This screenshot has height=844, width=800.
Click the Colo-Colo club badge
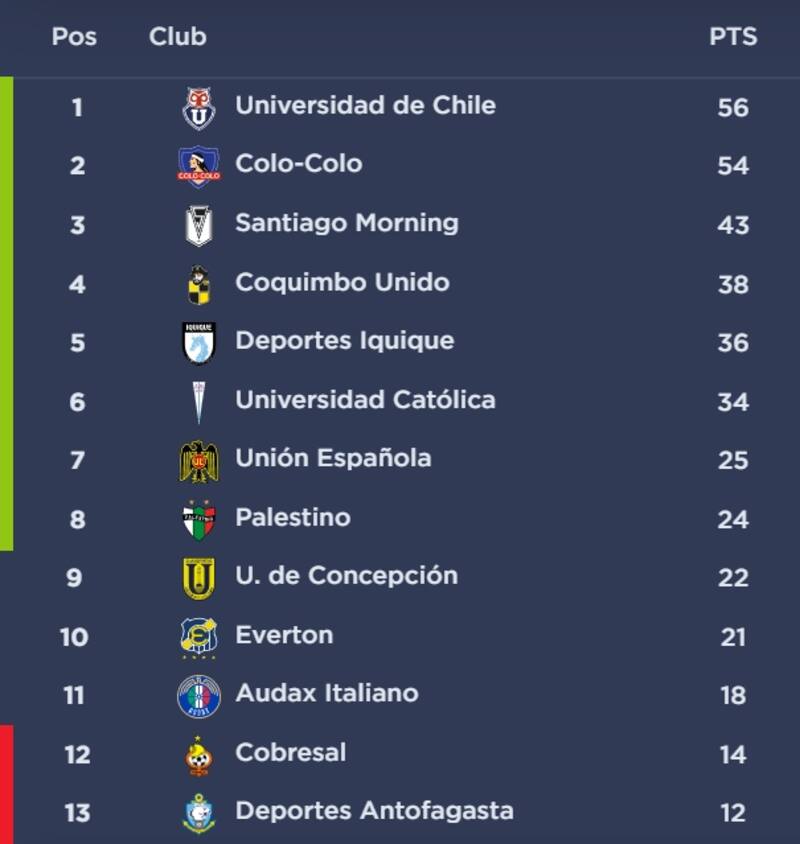[199, 166]
